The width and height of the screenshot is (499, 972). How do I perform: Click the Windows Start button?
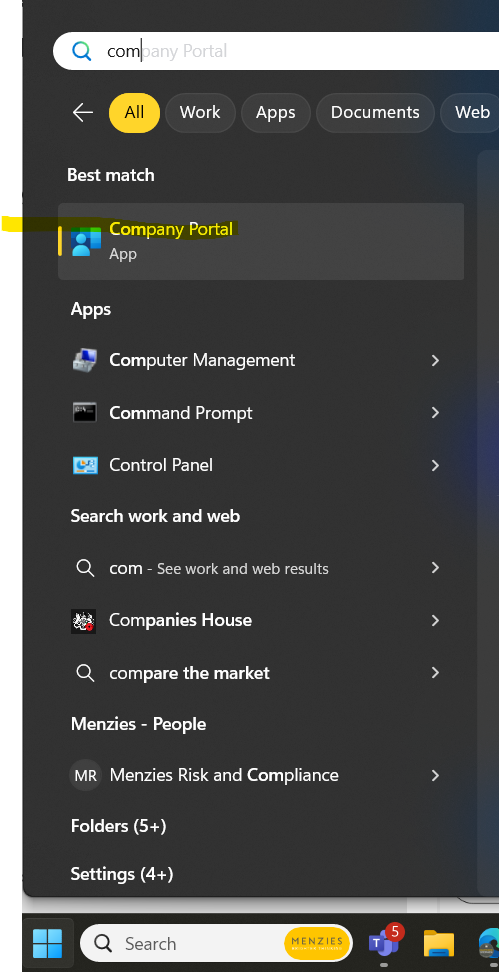click(48, 943)
